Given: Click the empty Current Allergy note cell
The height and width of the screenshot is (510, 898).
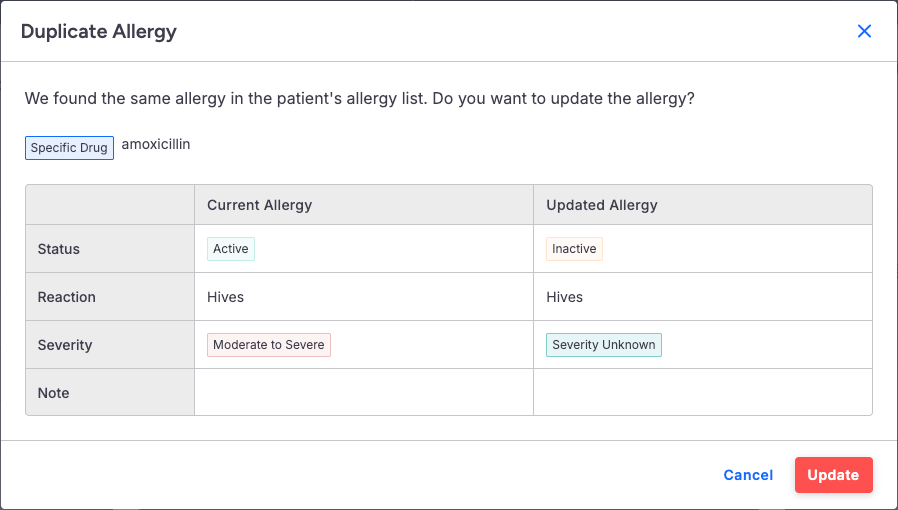Looking at the screenshot, I should 364,392.
